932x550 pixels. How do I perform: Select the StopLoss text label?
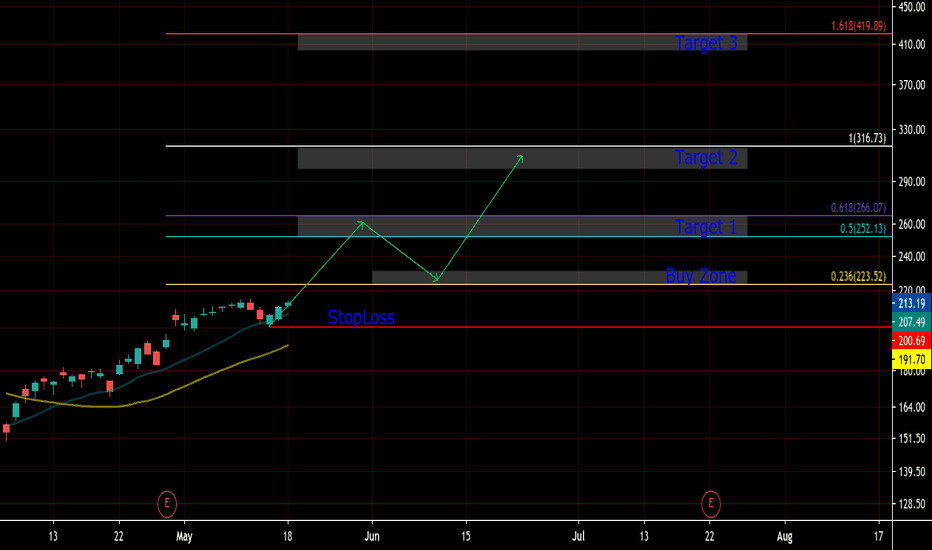(x=361, y=318)
